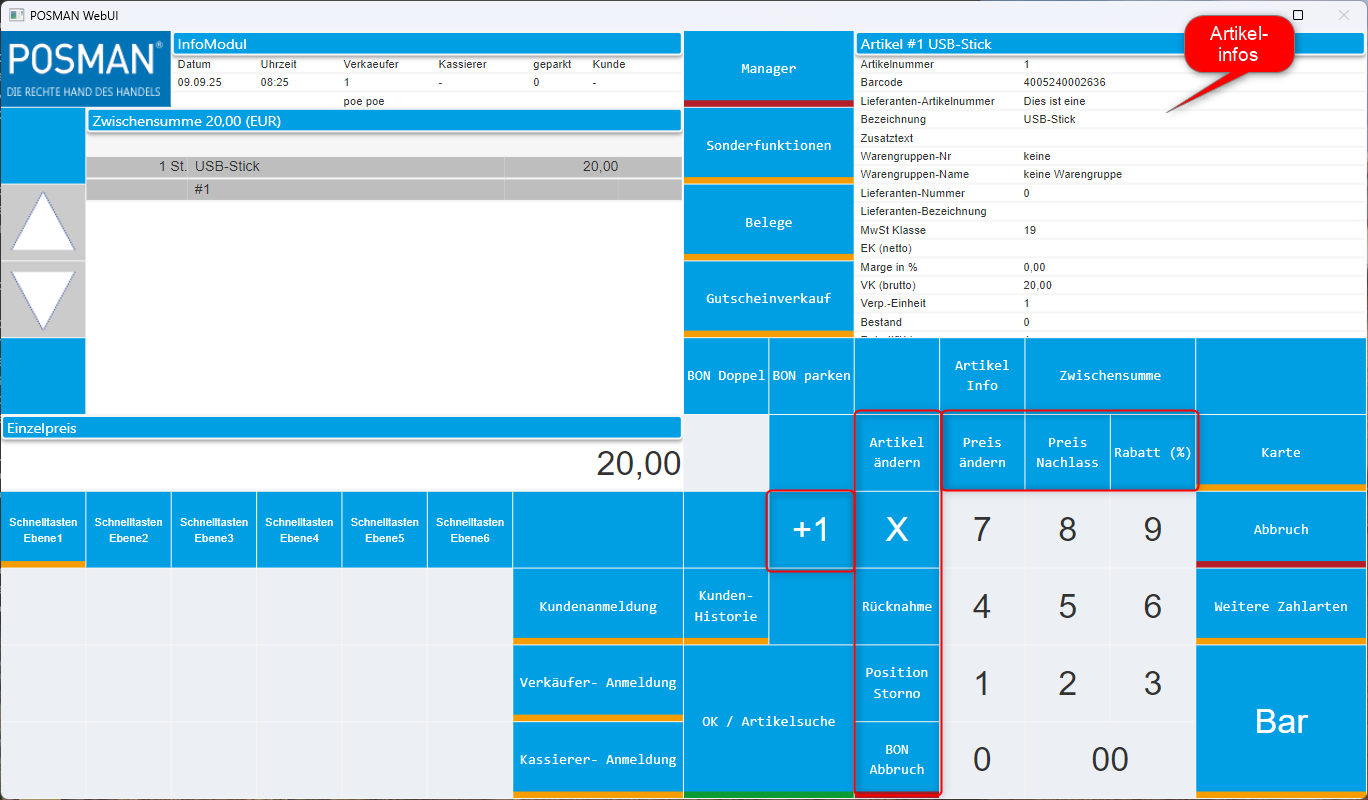
Task: Click the Position Storno button
Action: coord(897,683)
